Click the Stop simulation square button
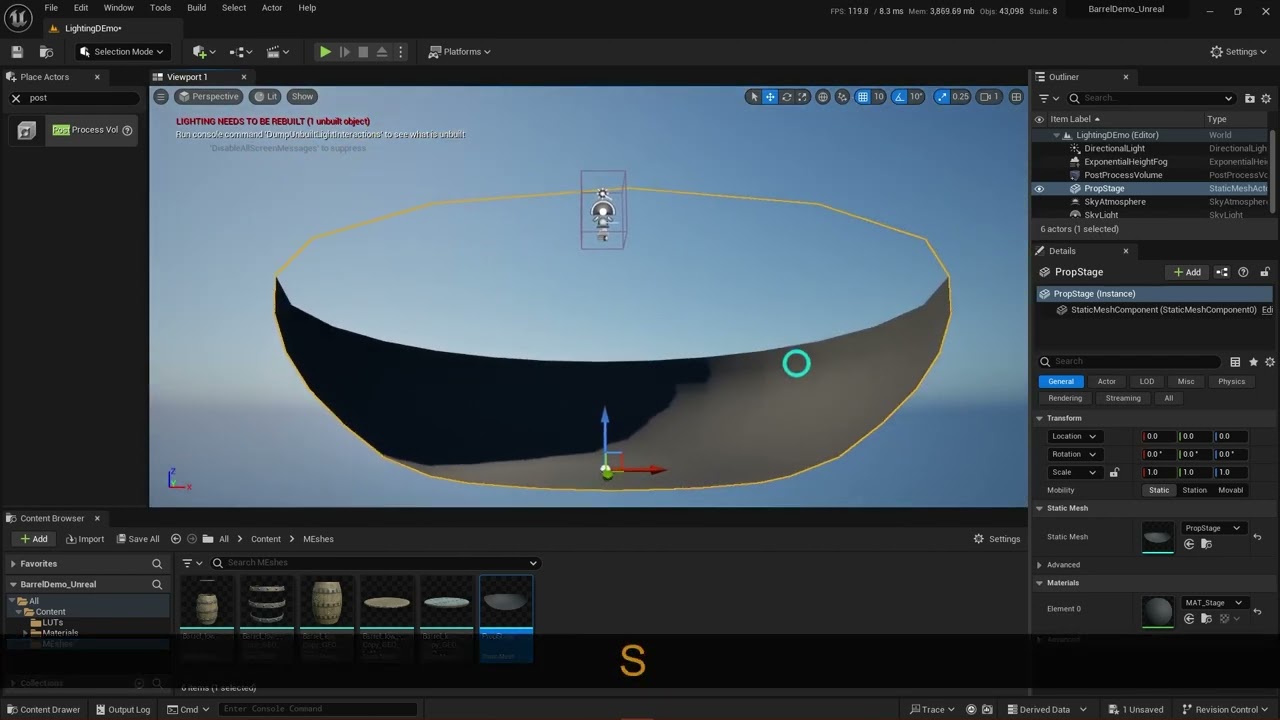This screenshot has height=720, width=1280. point(363,52)
